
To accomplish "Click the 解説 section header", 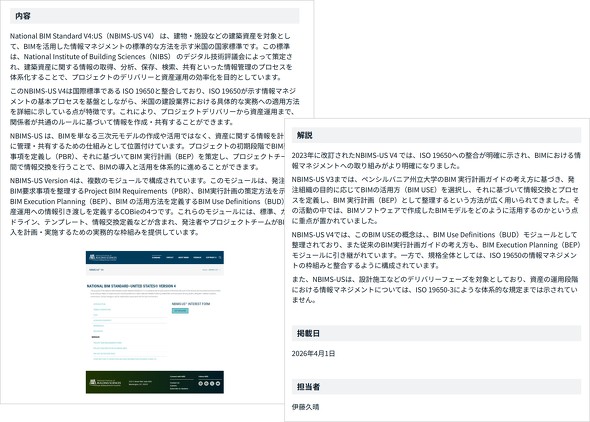I will pyautogui.click(x=436, y=135).
